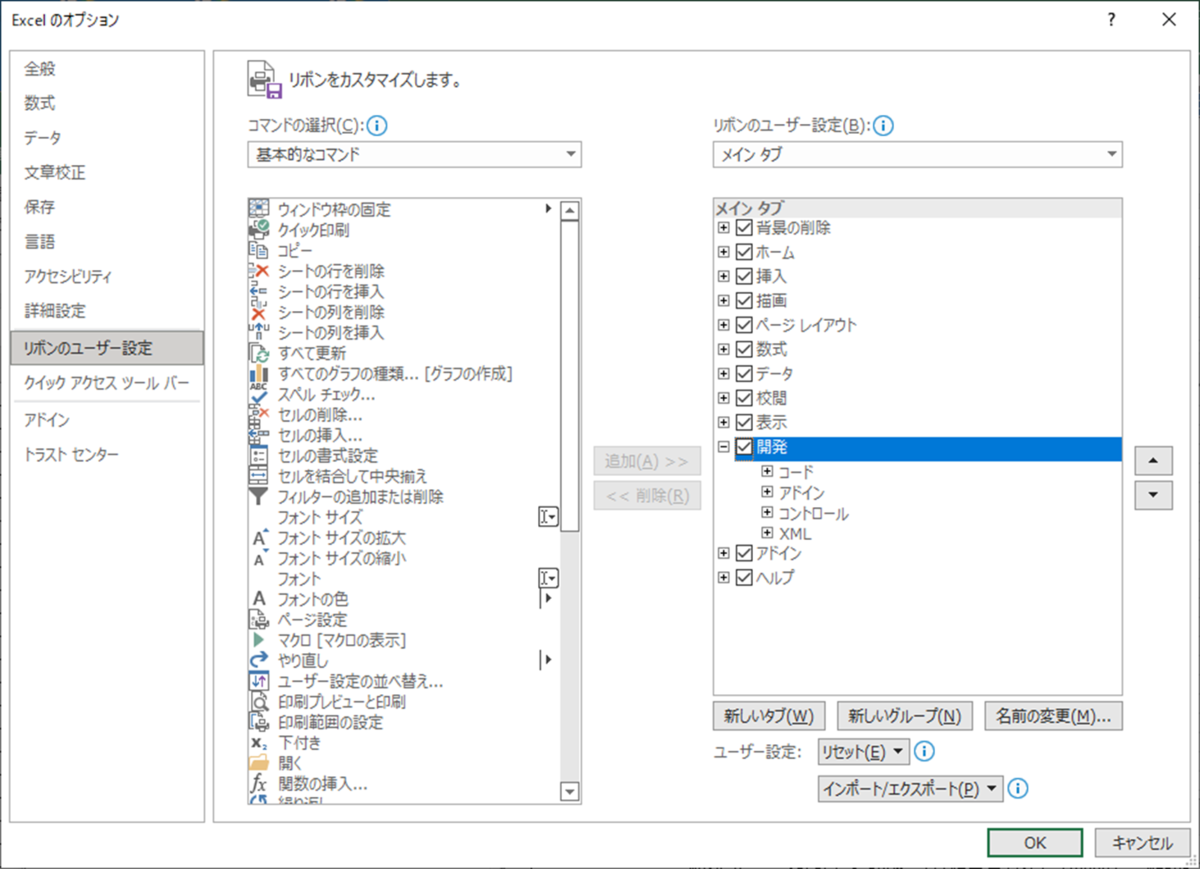
Task: Click the 新しいタブ button
Action: point(769,716)
